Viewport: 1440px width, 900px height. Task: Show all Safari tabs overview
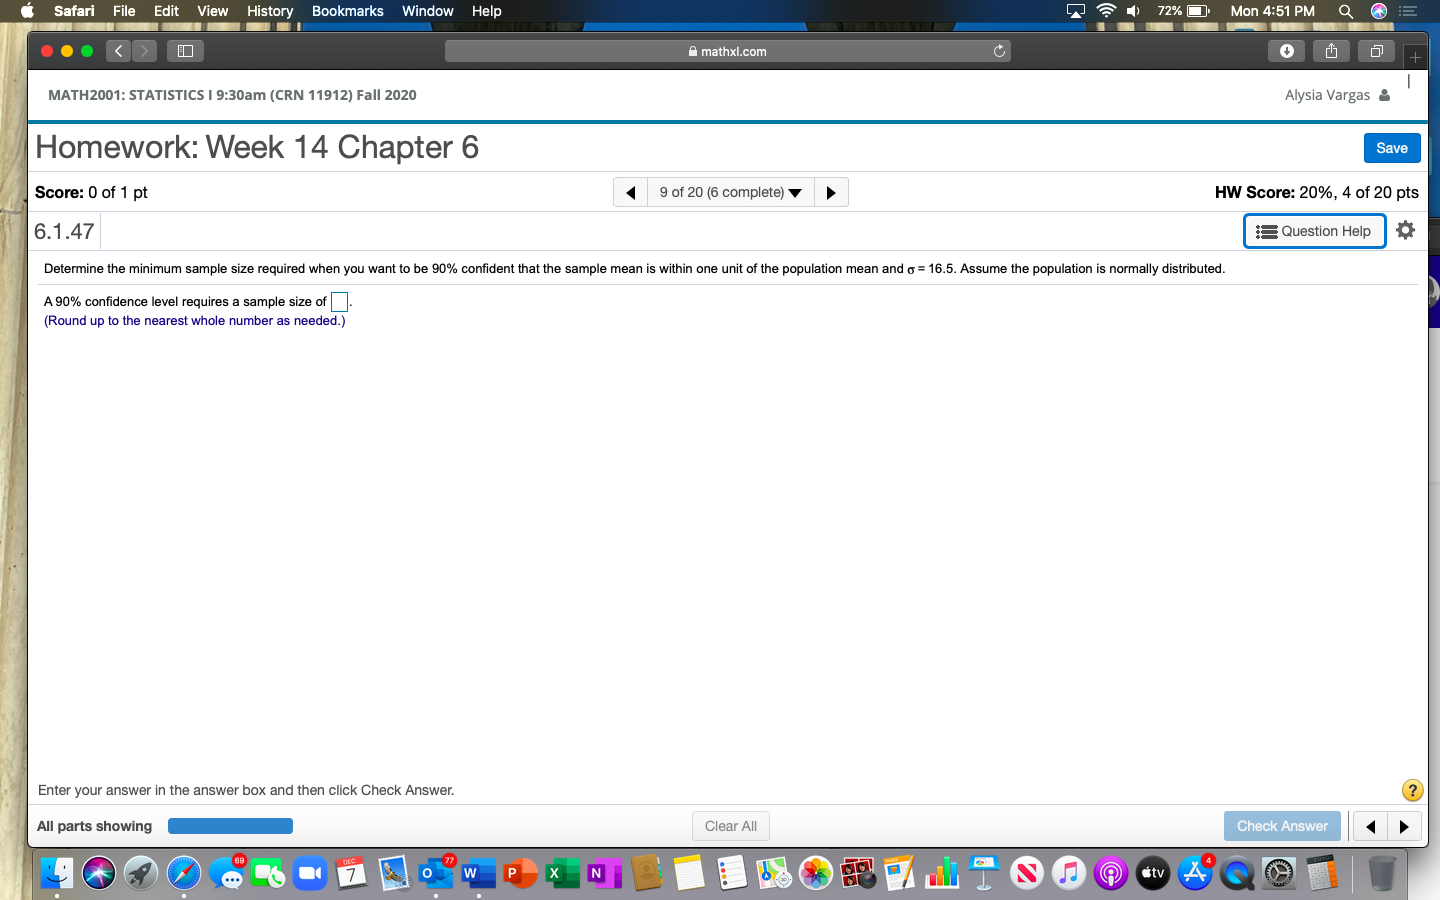pos(1376,51)
